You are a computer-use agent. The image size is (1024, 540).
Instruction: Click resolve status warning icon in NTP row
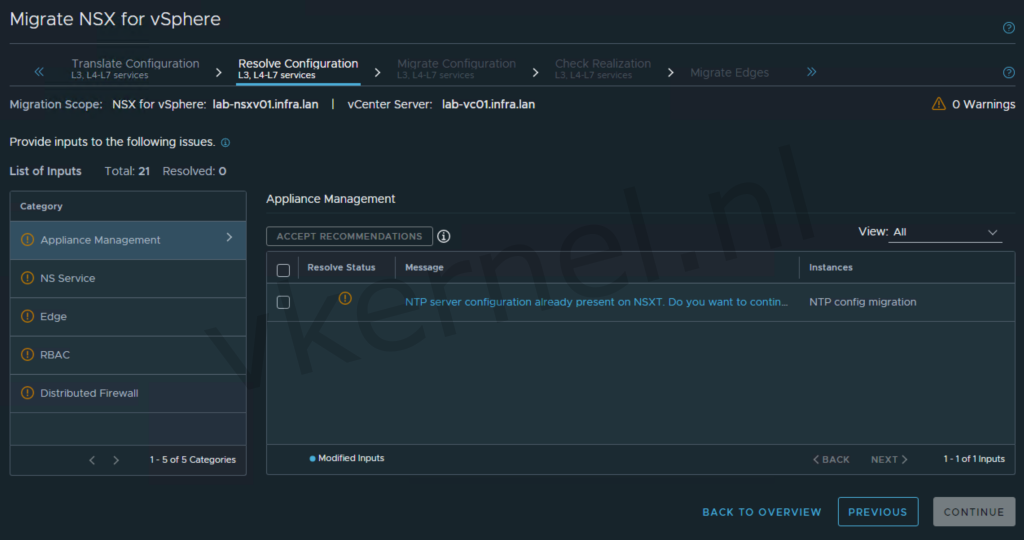tap(345, 298)
